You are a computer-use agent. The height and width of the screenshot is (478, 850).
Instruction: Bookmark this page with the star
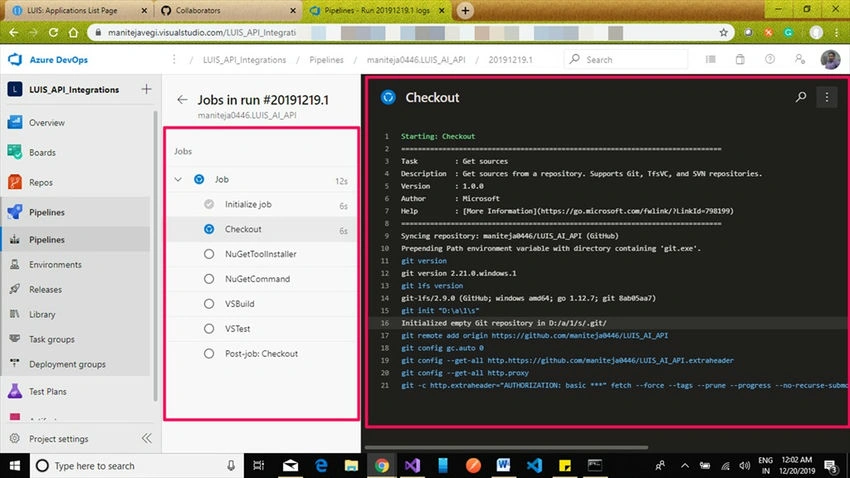pos(723,33)
